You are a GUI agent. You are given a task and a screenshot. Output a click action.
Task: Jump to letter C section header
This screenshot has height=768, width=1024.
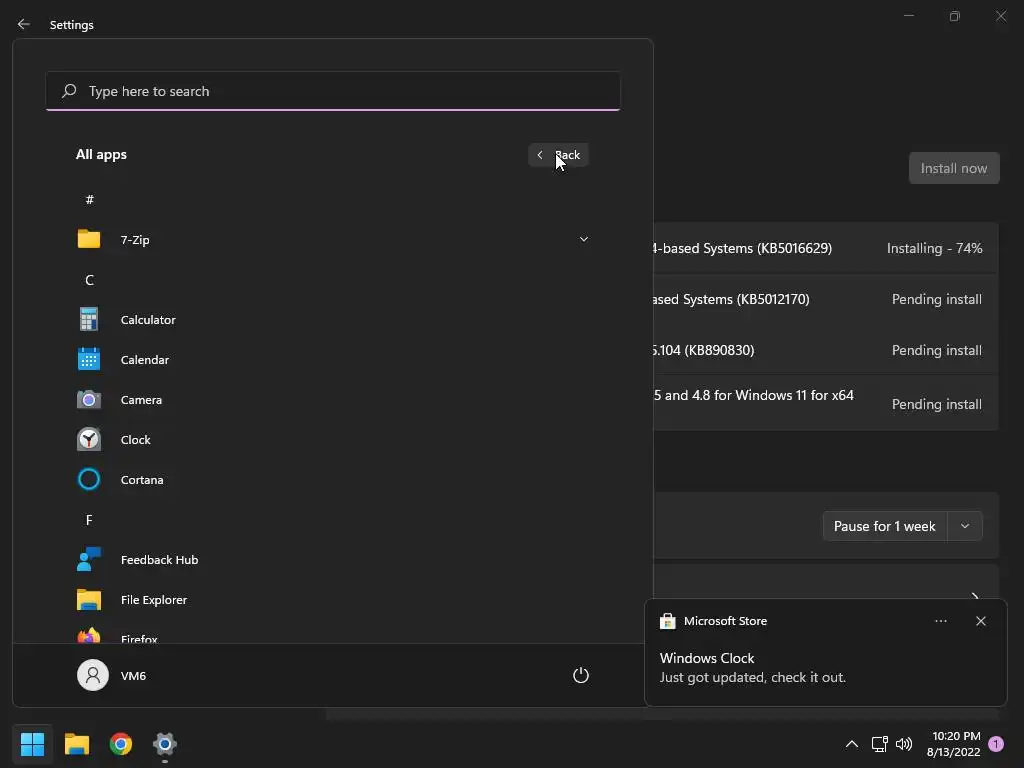point(89,280)
